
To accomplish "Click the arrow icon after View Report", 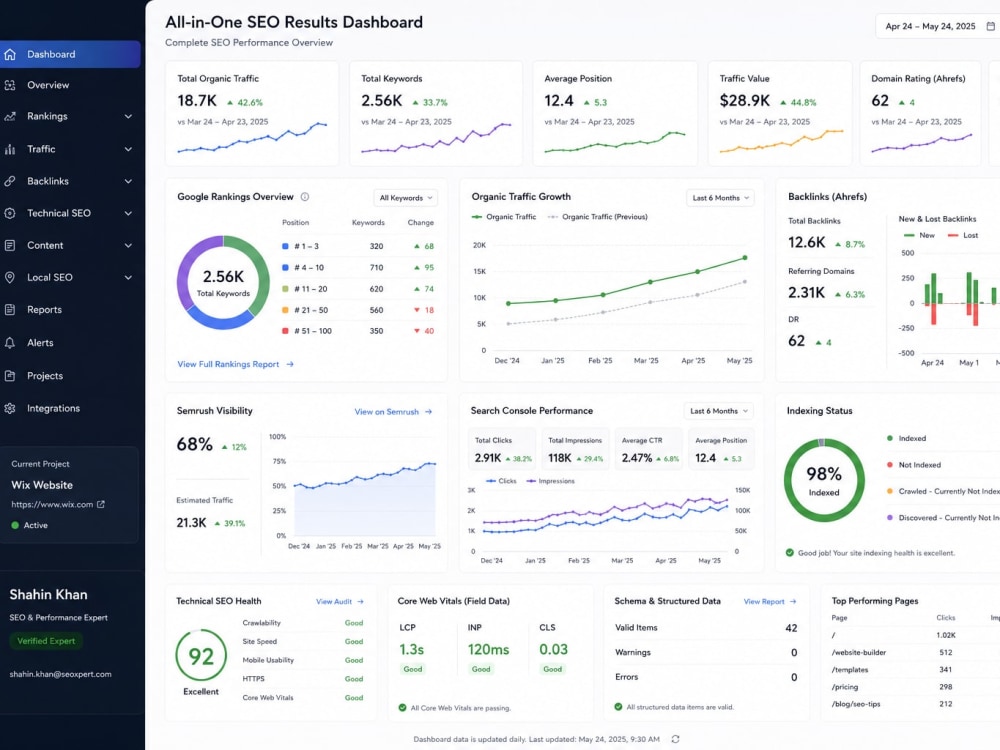I will coord(793,601).
